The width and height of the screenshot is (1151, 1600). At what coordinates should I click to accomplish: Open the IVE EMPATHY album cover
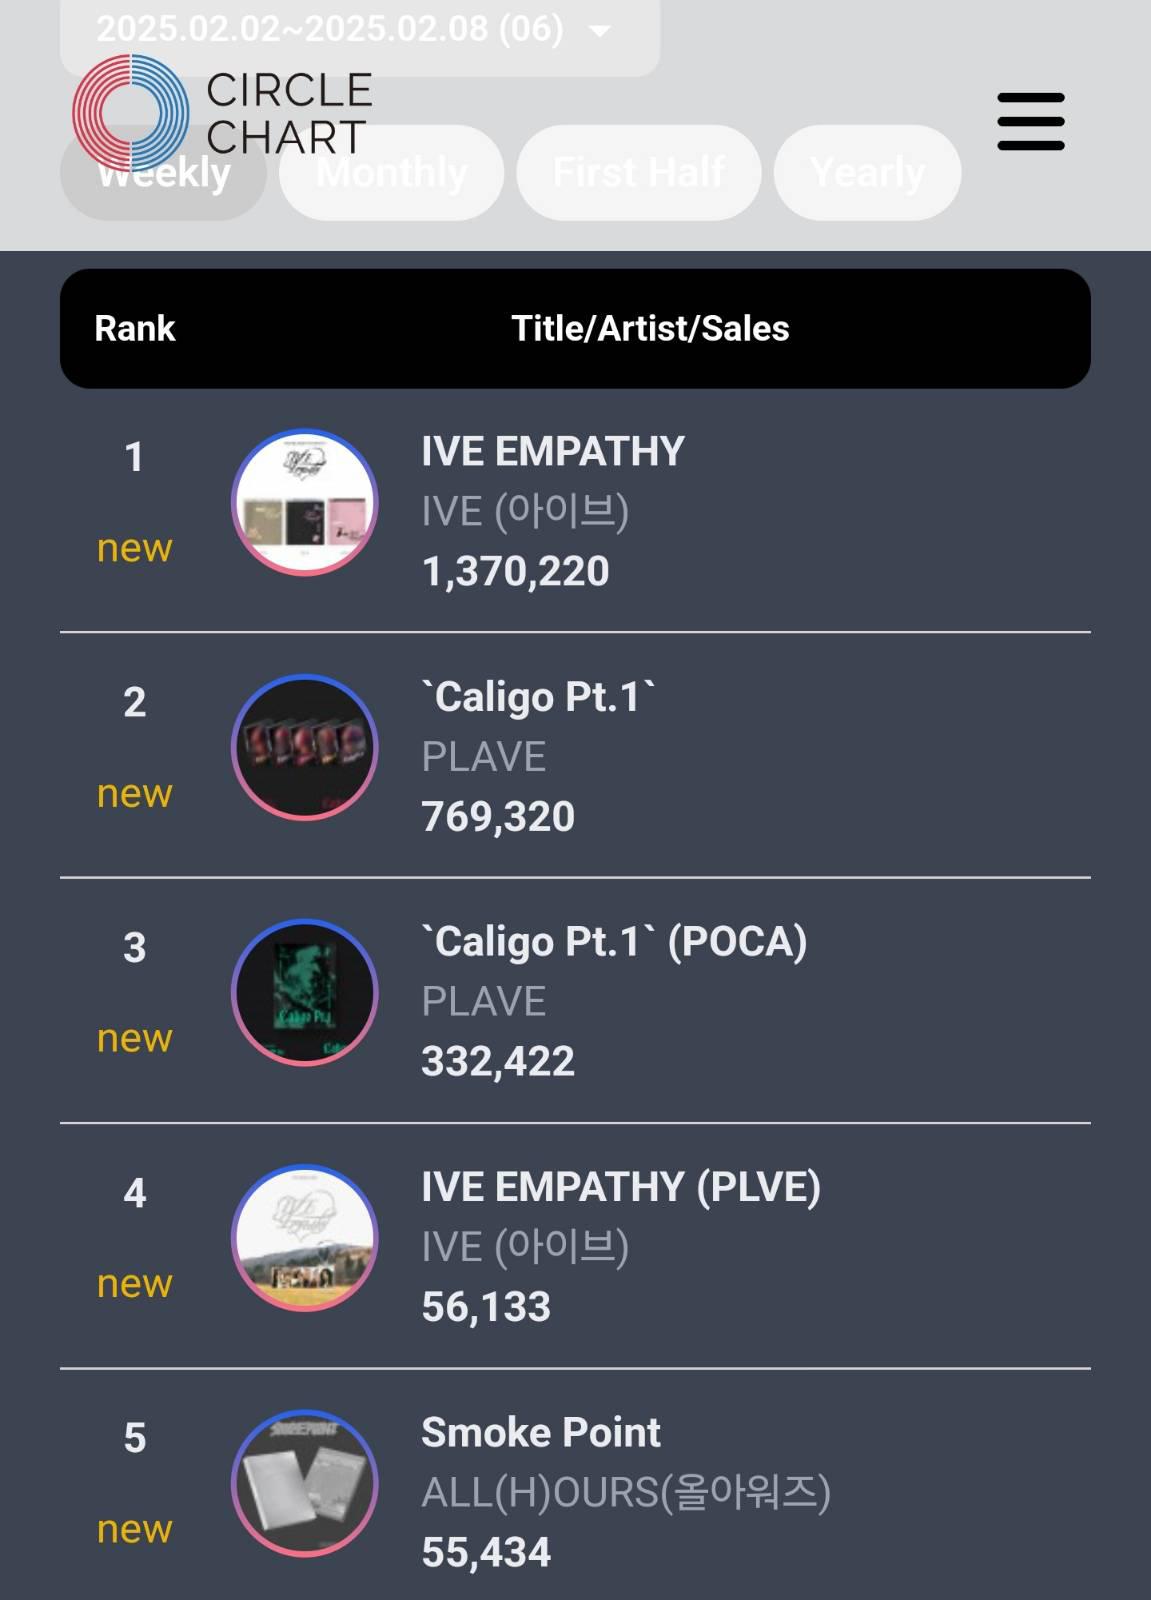point(305,502)
